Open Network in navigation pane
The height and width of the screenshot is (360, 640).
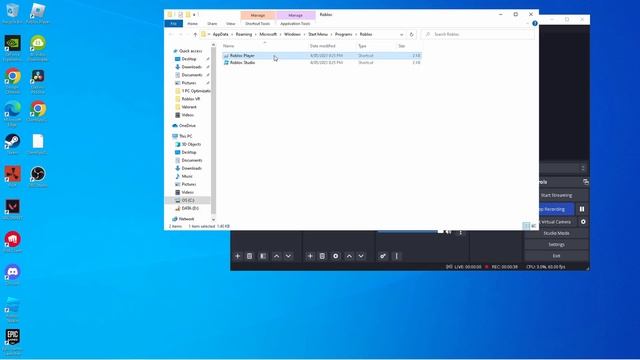[186, 219]
